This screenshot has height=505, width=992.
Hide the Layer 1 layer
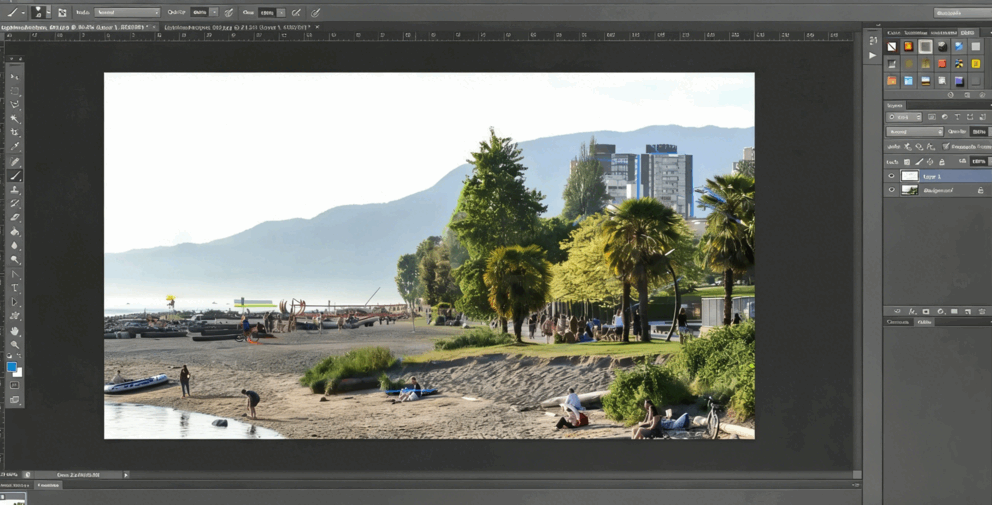click(x=892, y=176)
